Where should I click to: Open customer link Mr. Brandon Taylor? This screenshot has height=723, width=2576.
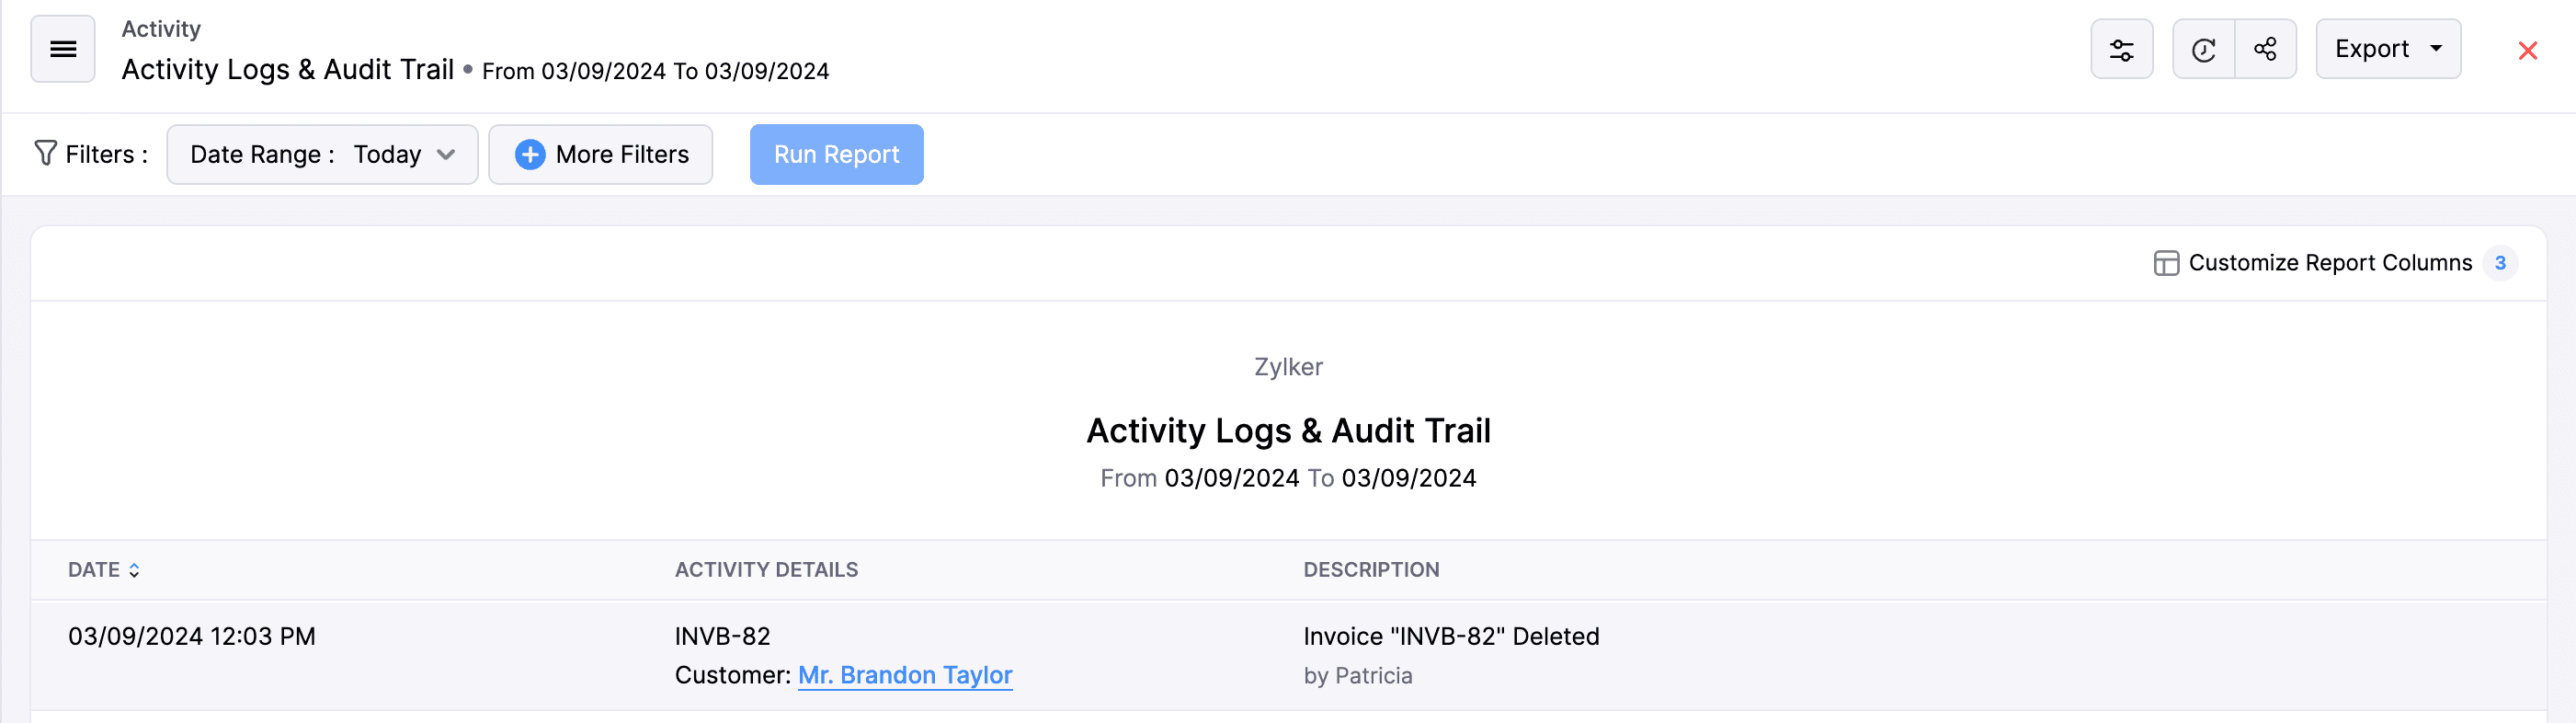[904, 675]
